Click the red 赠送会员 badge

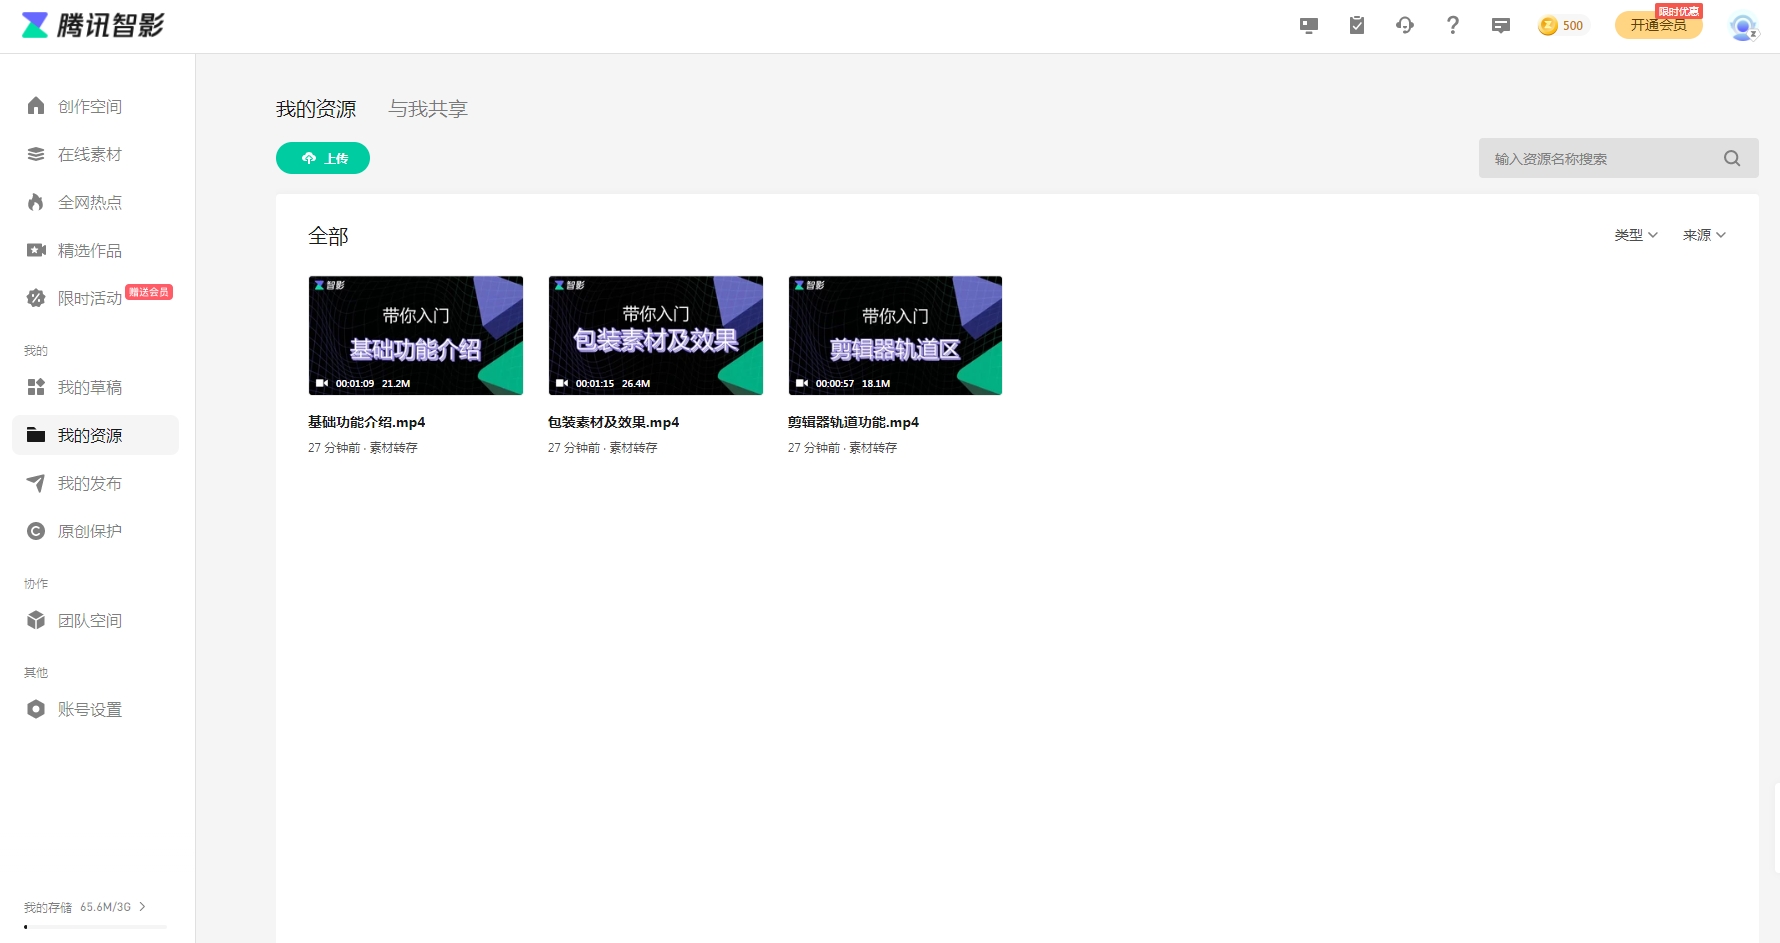click(x=149, y=292)
